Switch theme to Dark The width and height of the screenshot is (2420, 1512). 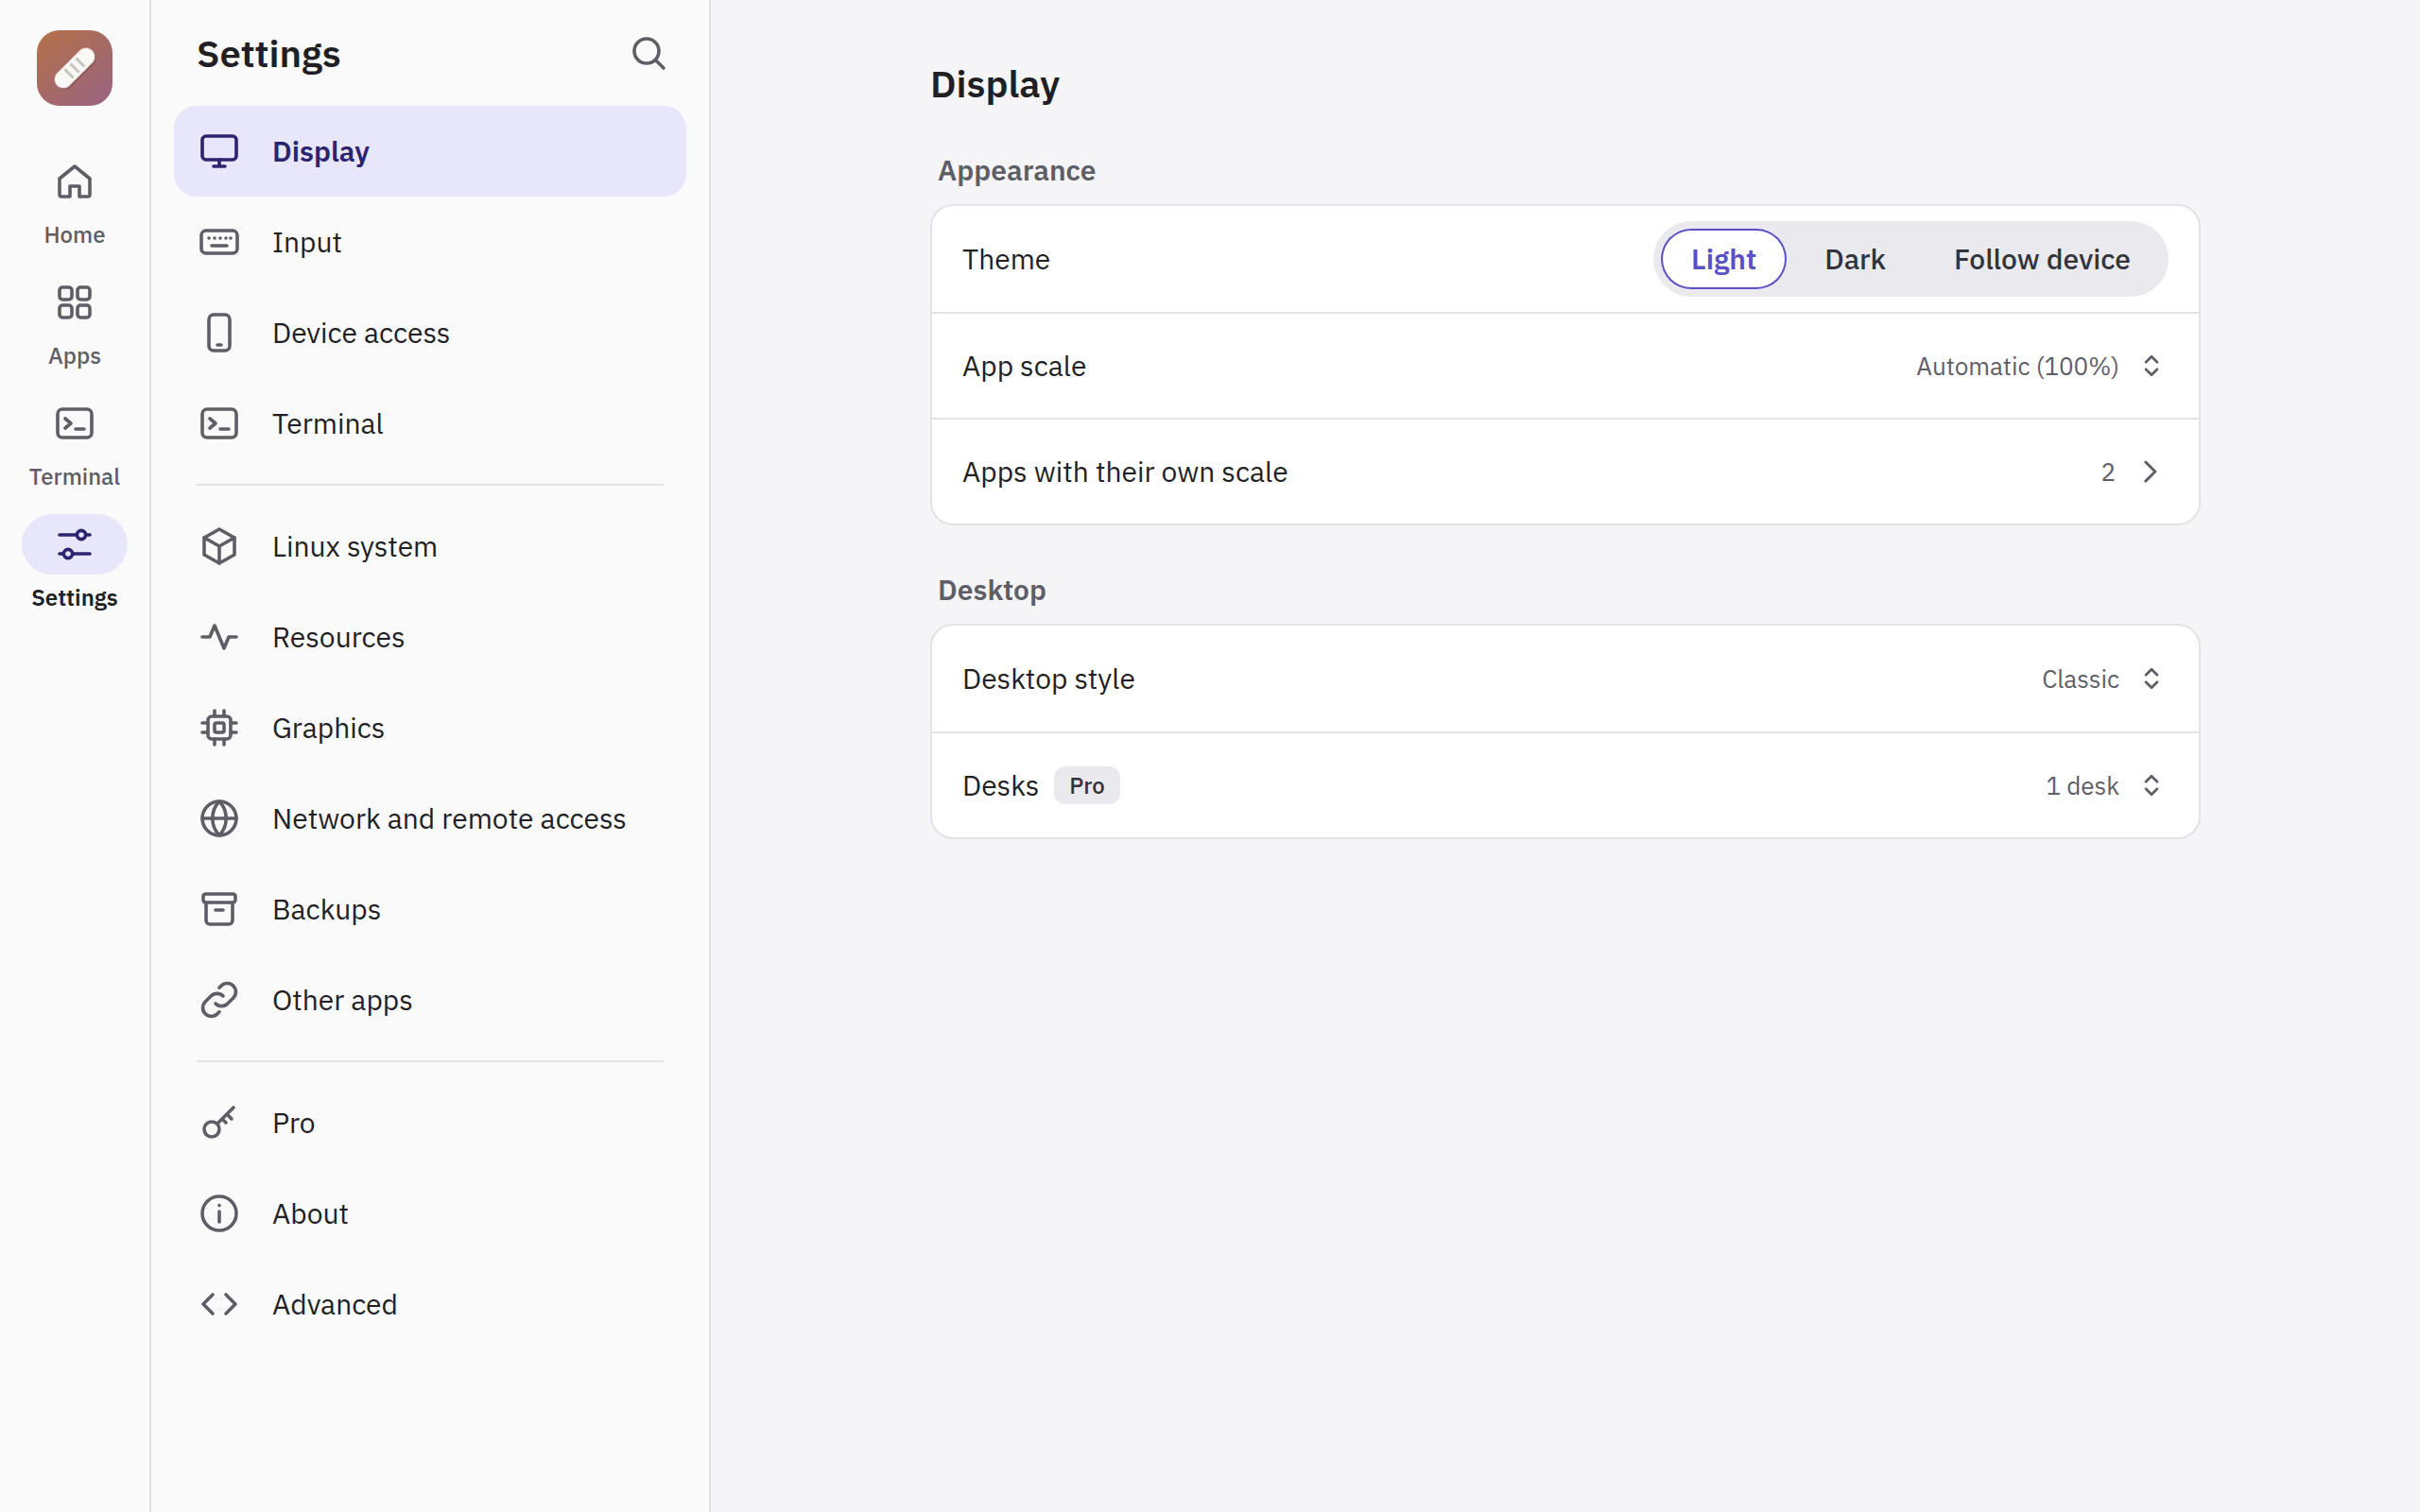(1854, 259)
